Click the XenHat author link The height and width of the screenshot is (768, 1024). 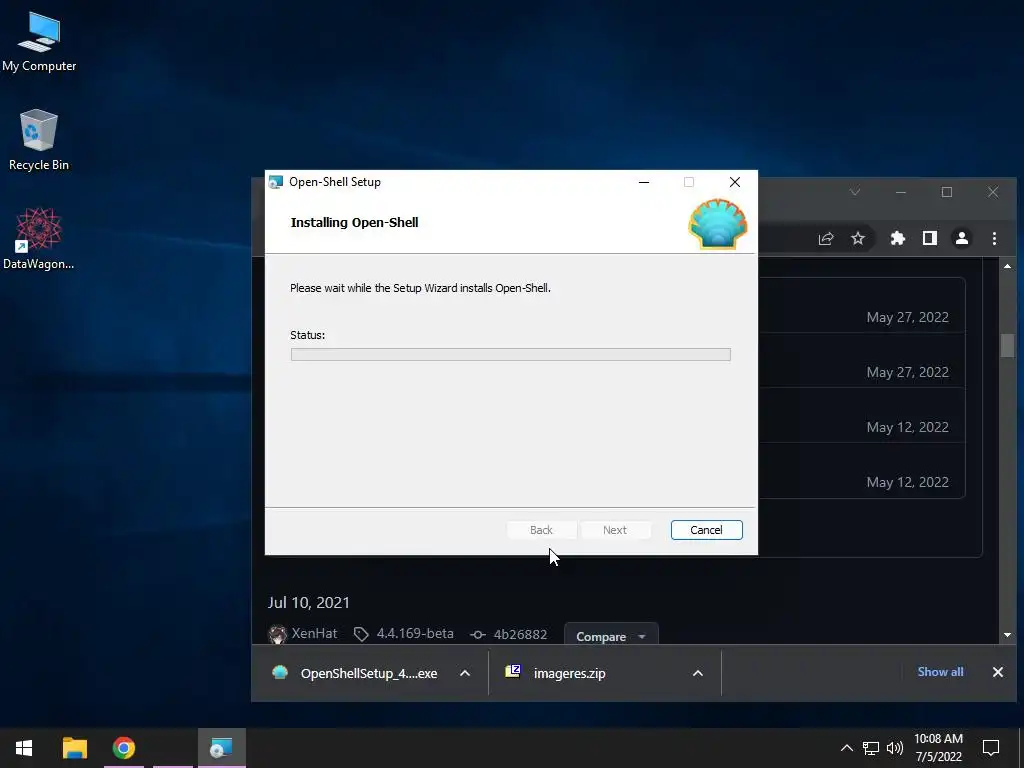point(314,633)
